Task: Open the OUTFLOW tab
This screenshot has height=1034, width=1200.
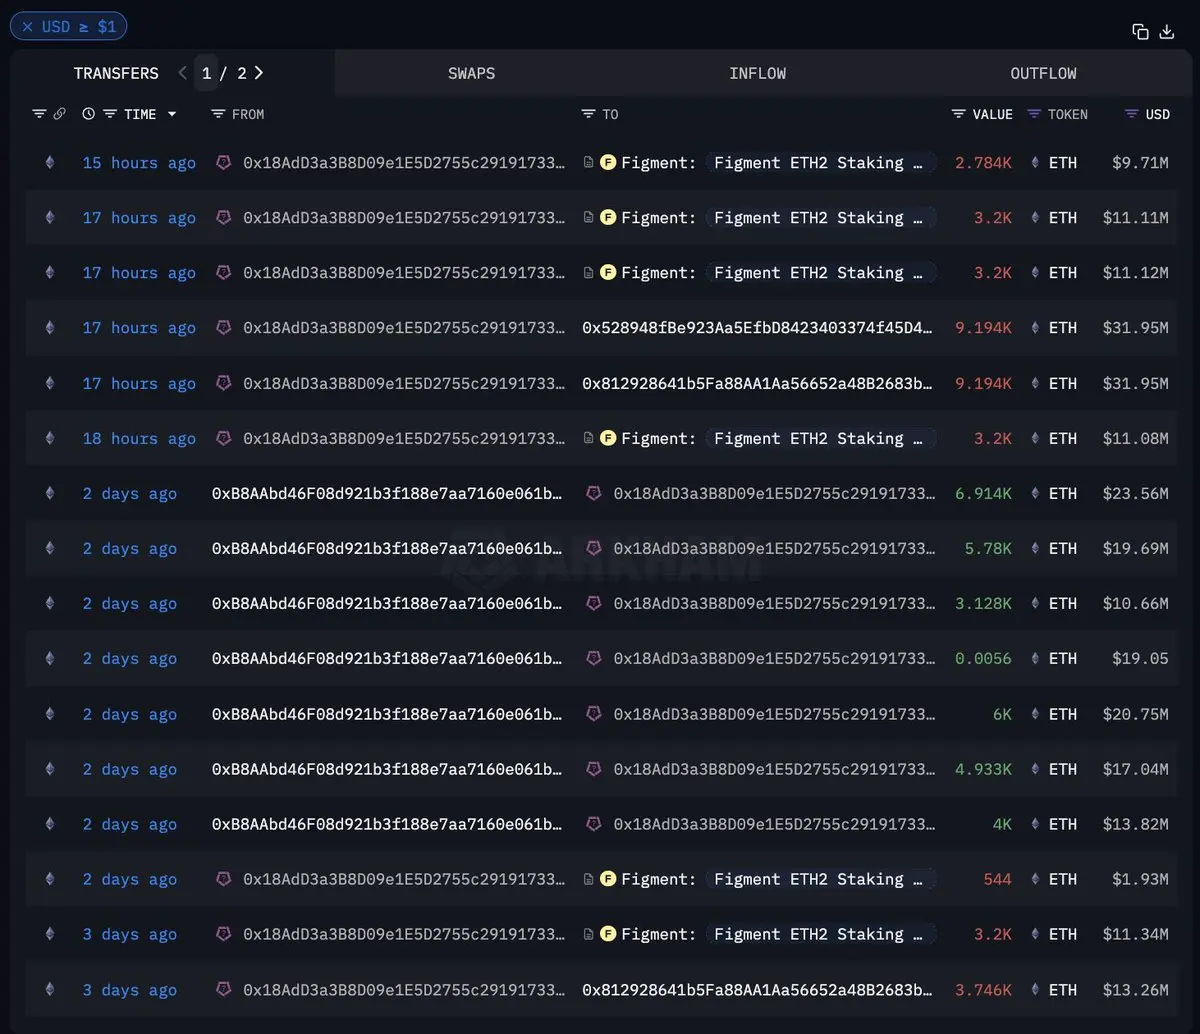Action: click(x=1043, y=73)
